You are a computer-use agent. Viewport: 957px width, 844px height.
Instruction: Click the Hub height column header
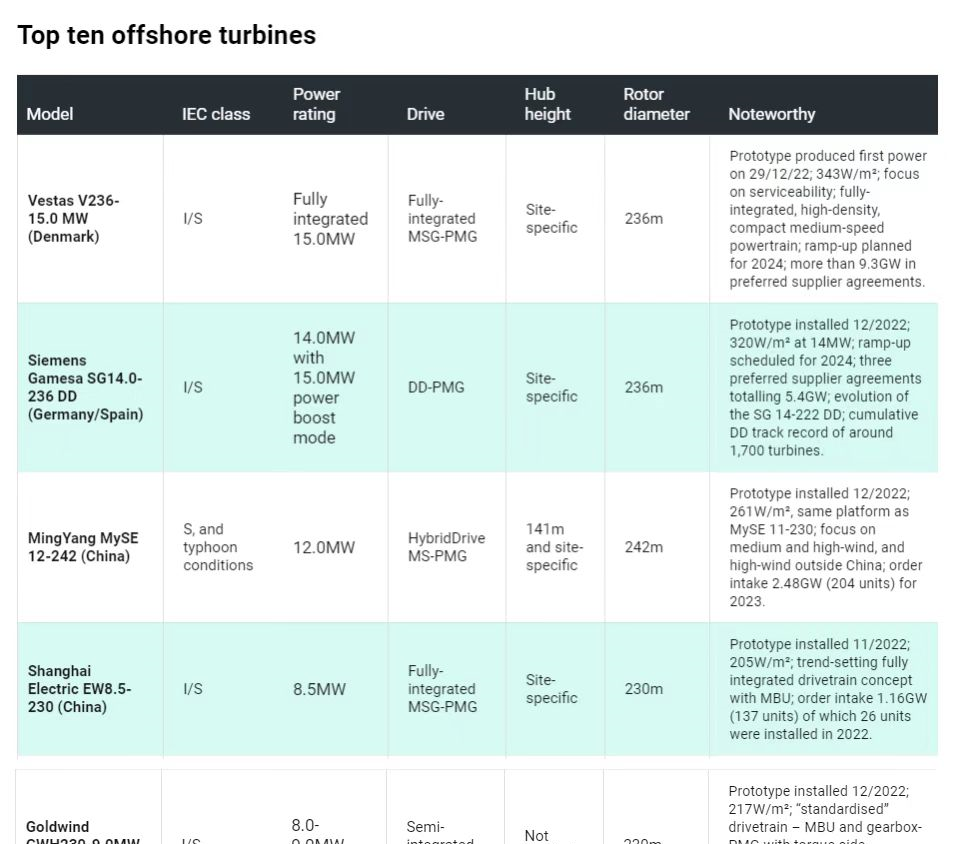[x=547, y=104]
